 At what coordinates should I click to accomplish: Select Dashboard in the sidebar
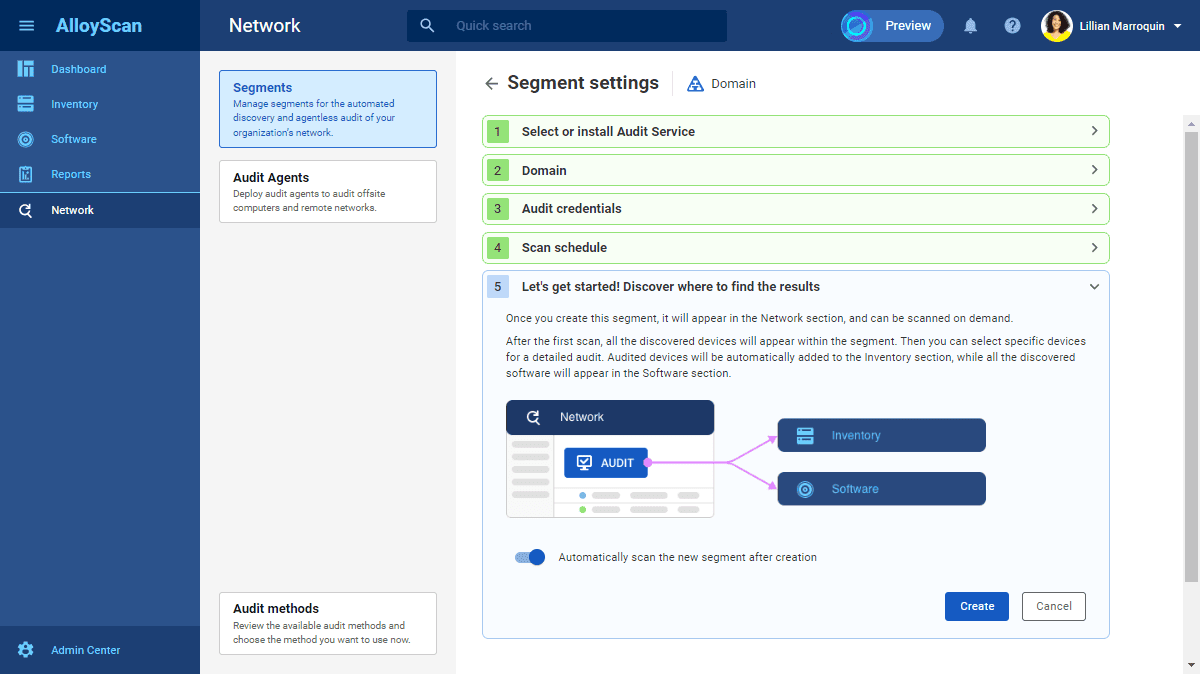pyautogui.click(x=100, y=69)
